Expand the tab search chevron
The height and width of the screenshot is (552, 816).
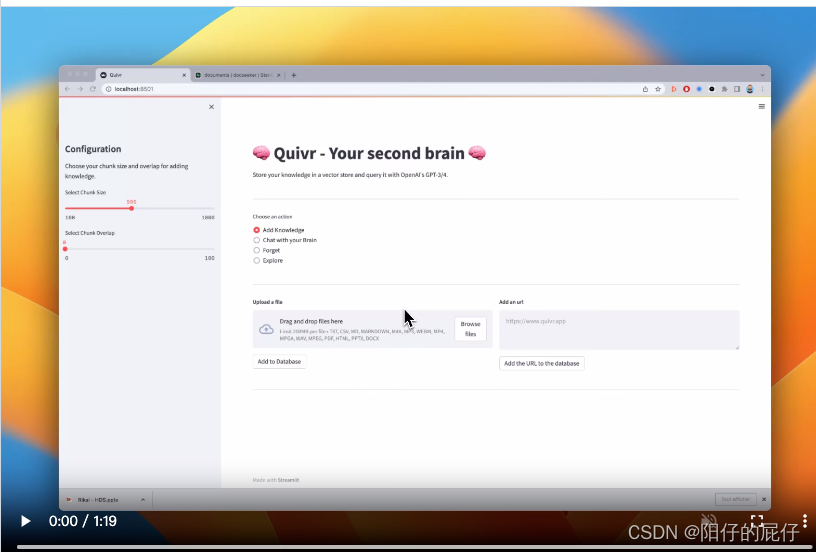[762, 75]
